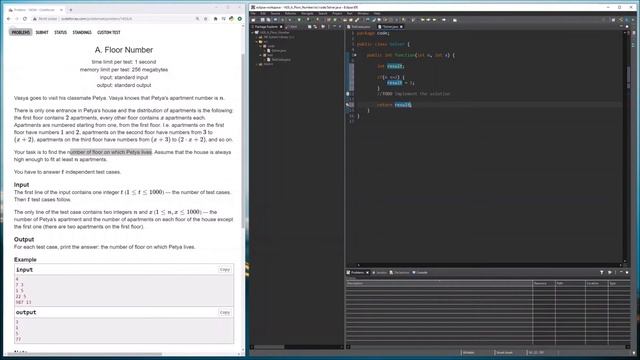The image size is (640, 360).
Task: Open the Run menu in Eclipse
Action: click(349, 13)
